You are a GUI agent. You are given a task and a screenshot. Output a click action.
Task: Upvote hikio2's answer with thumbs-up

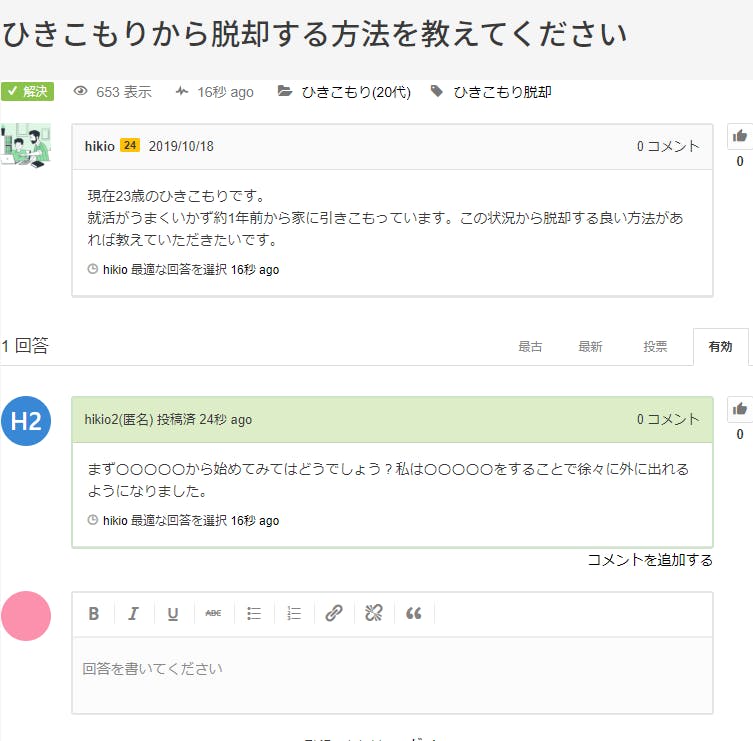(x=740, y=409)
